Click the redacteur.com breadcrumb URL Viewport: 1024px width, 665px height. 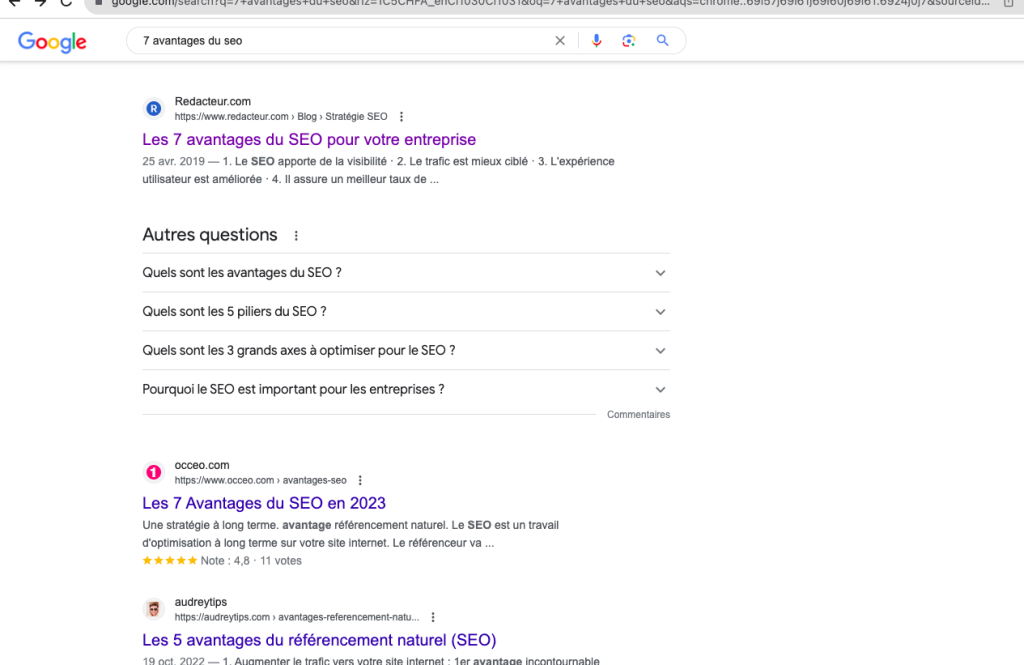coord(281,116)
